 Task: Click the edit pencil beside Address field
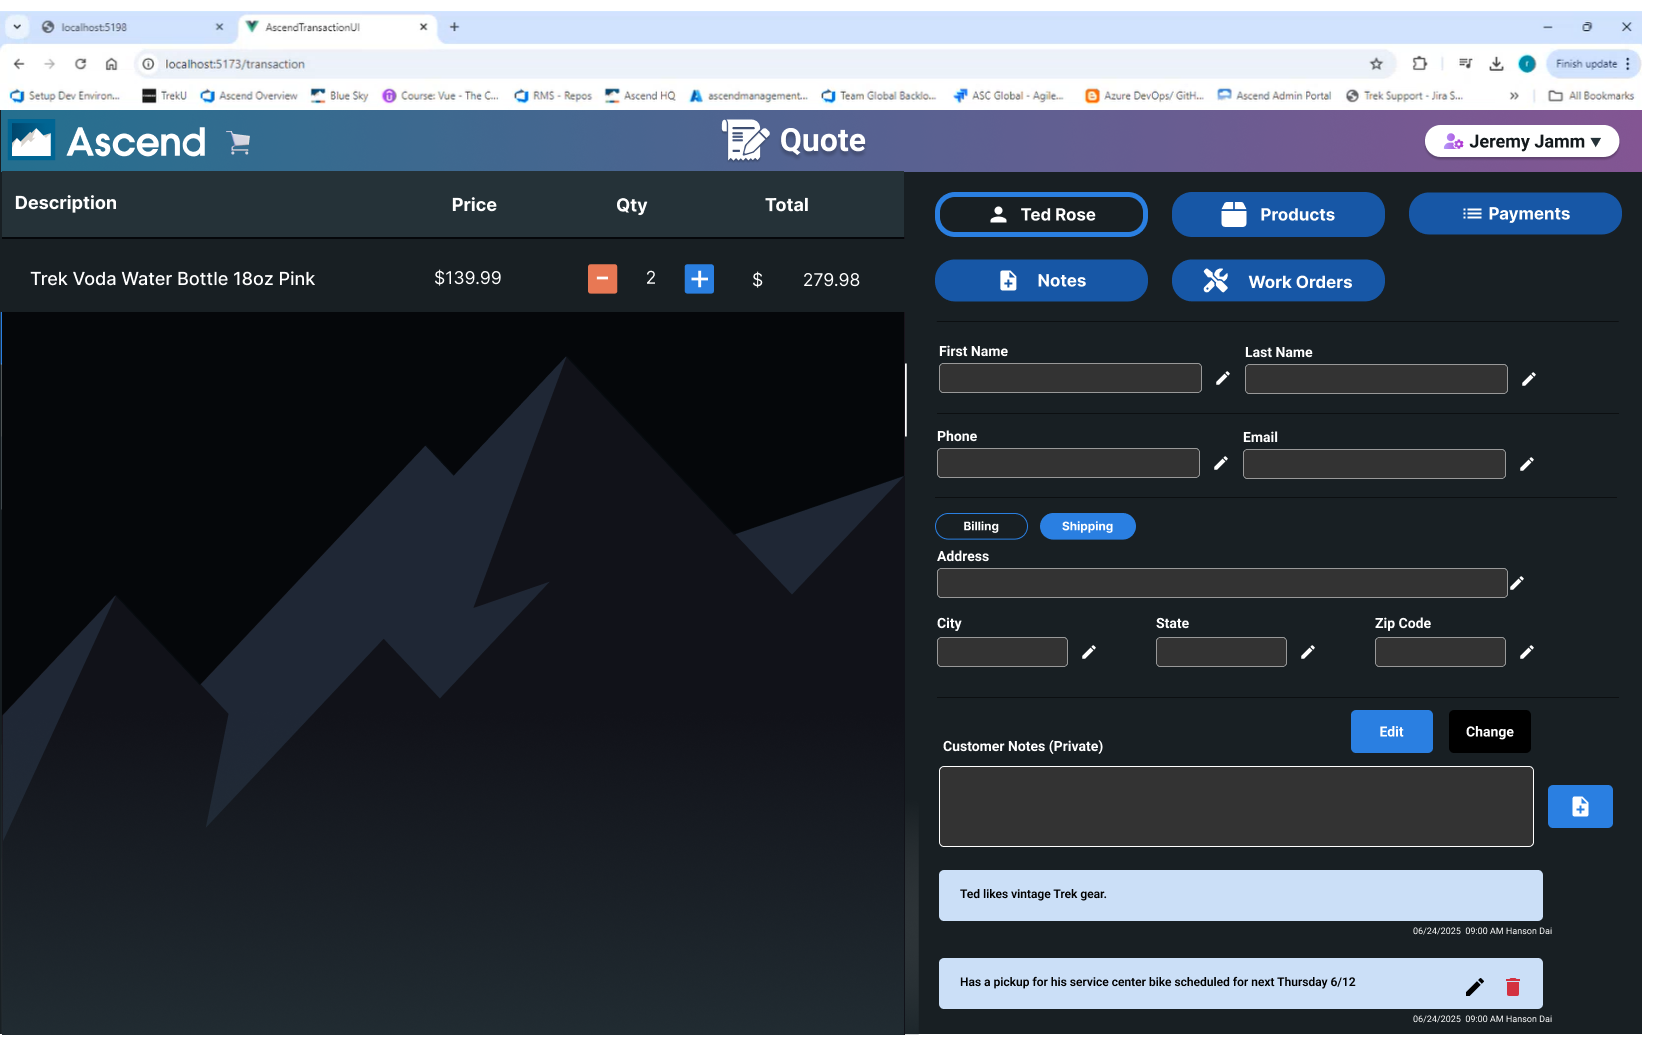pos(1516,583)
